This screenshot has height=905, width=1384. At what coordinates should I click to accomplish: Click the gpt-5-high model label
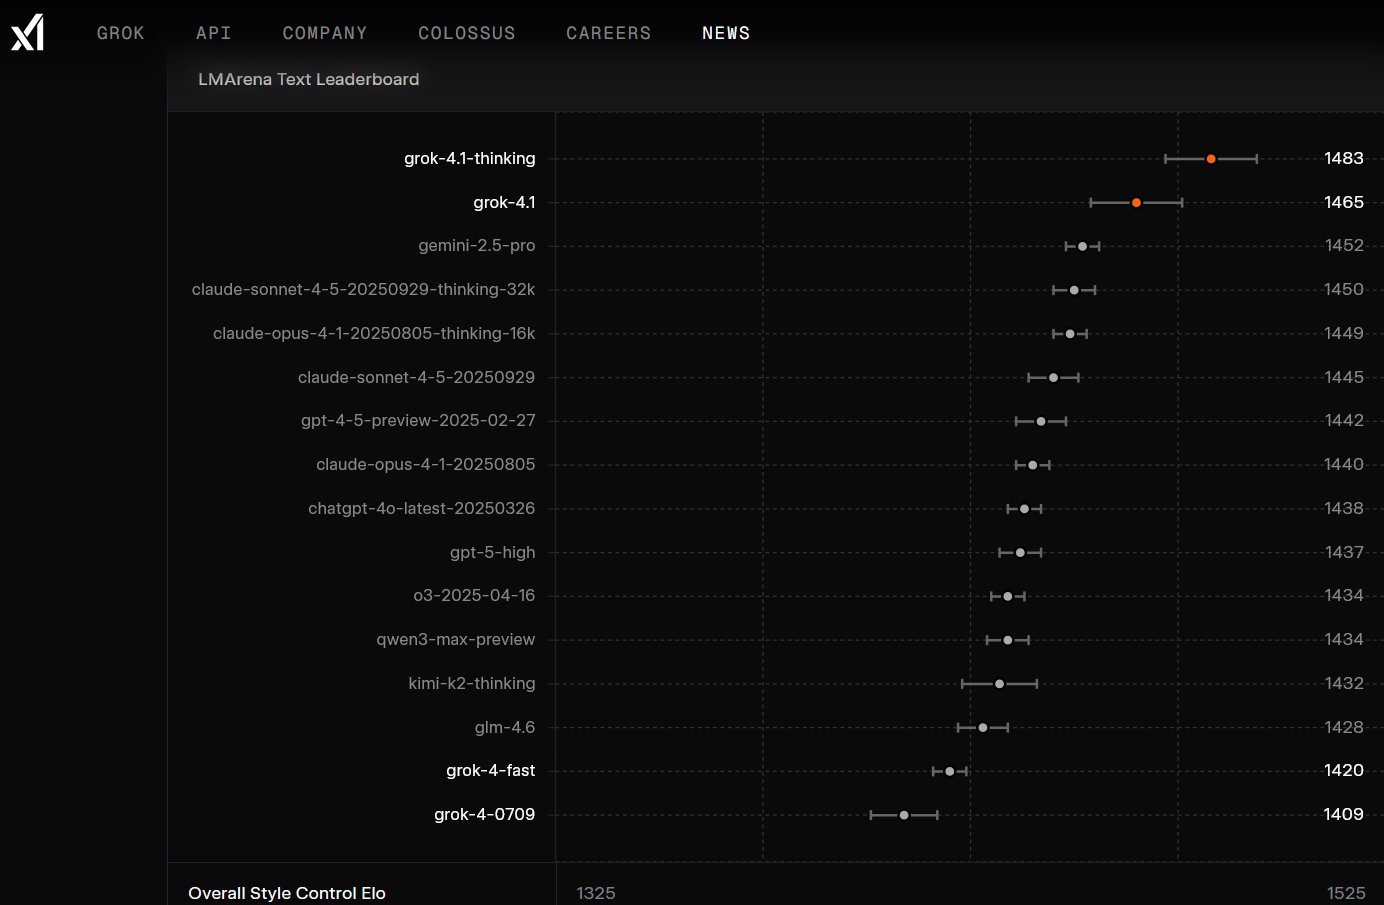pos(492,552)
